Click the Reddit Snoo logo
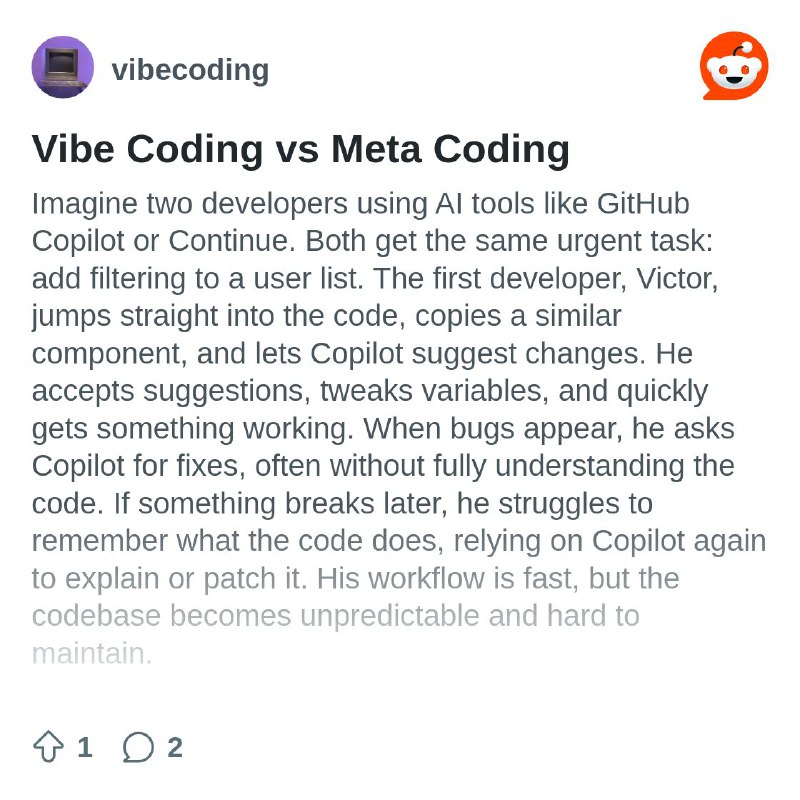The height and width of the screenshot is (800, 800). pyautogui.click(x=734, y=66)
